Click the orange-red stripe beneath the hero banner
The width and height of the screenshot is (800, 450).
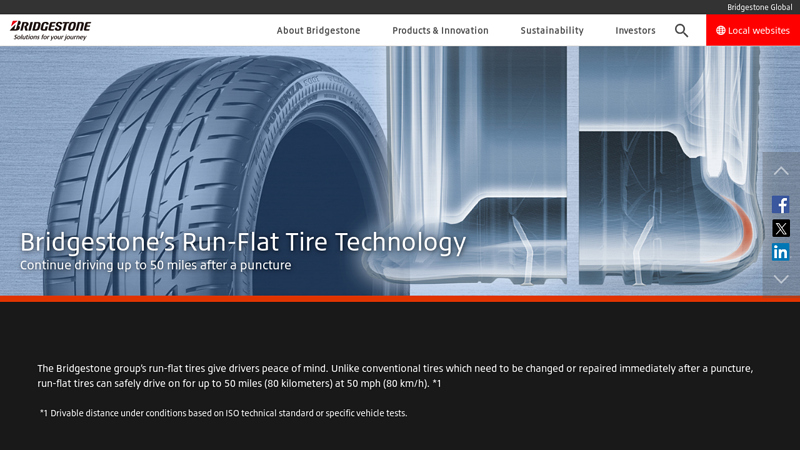click(x=400, y=298)
